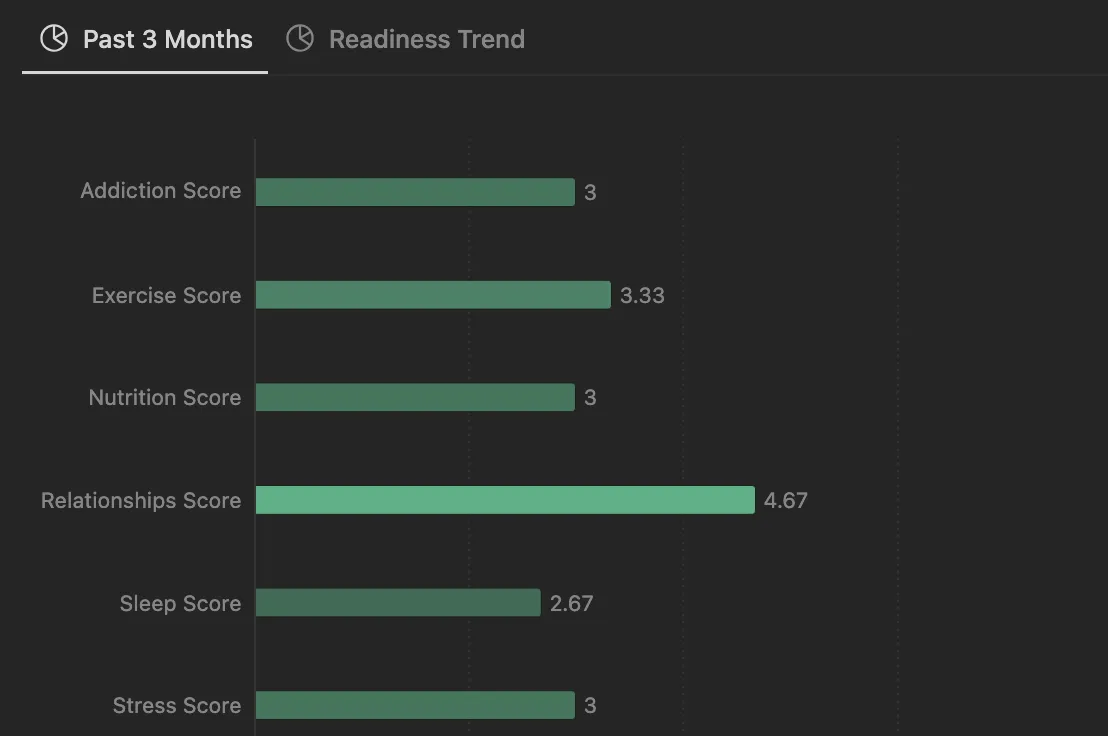Click the Sleep Score bar

click(398, 603)
